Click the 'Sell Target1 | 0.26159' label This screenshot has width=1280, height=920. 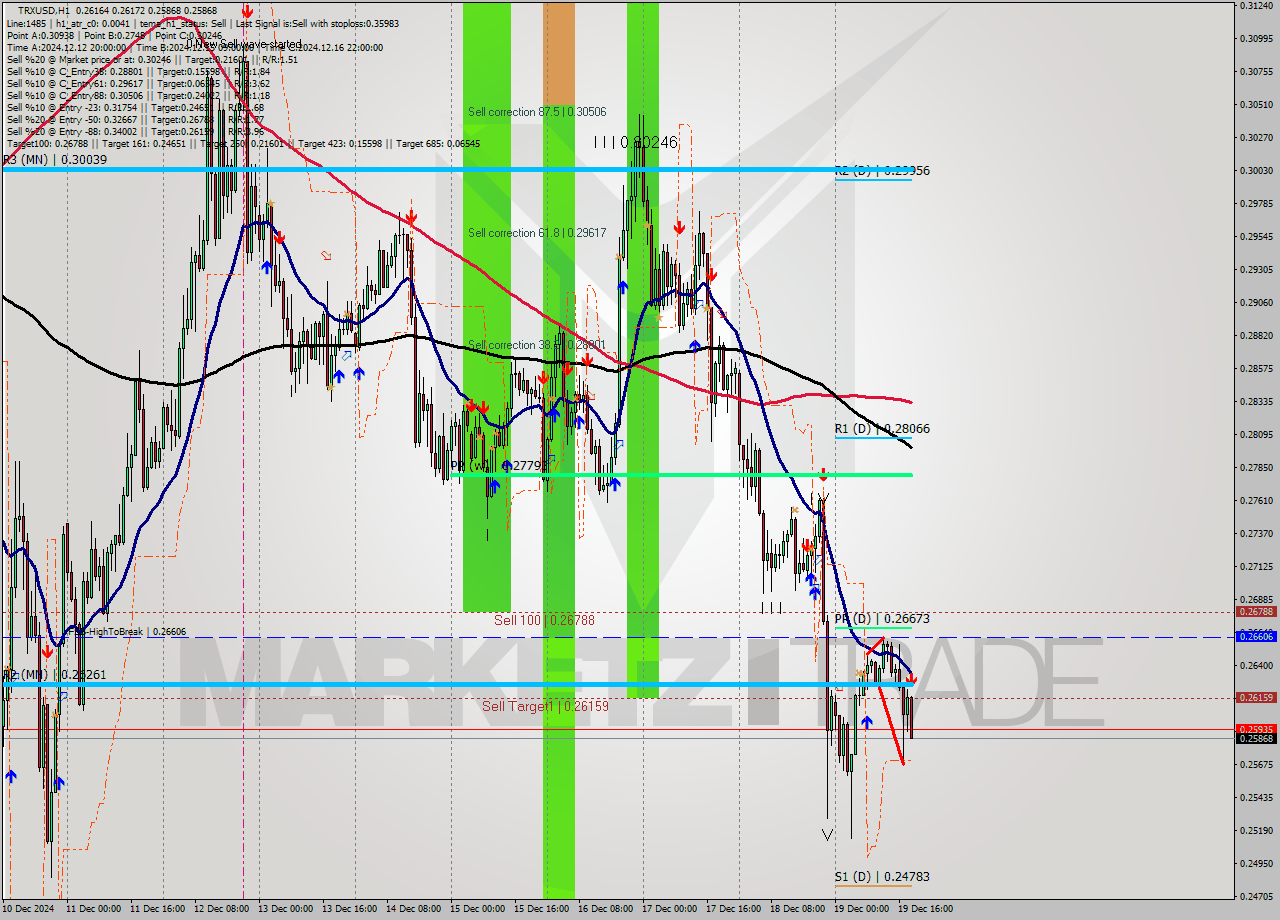click(x=545, y=706)
